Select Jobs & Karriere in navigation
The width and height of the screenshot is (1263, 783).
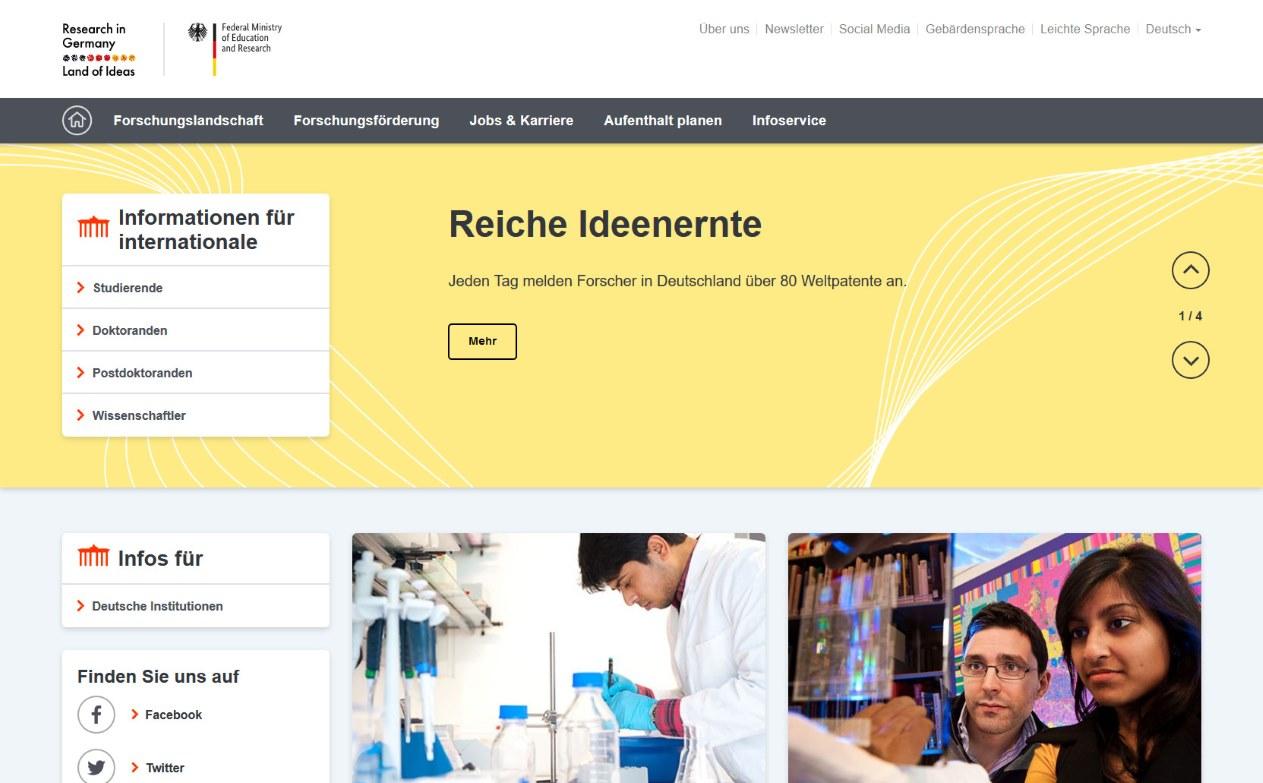(x=521, y=120)
